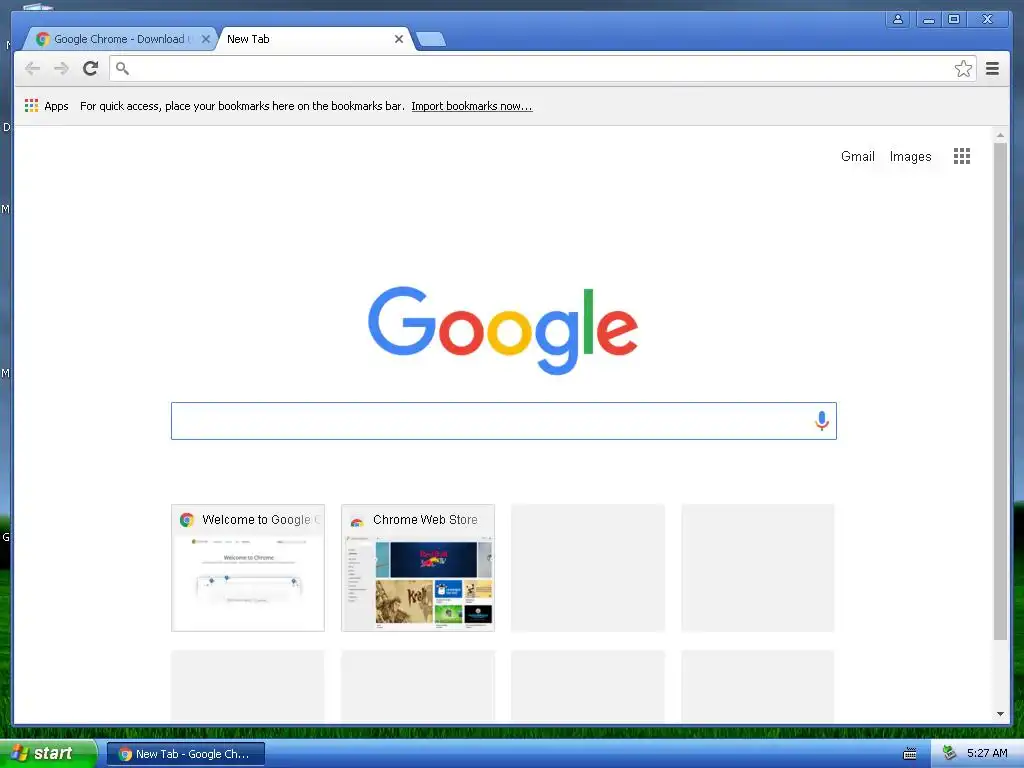1024x768 pixels.
Task: Close the New Tab tab
Action: click(x=398, y=39)
